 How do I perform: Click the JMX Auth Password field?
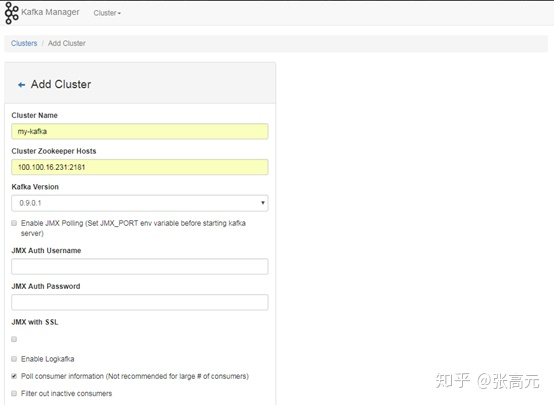click(x=140, y=303)
